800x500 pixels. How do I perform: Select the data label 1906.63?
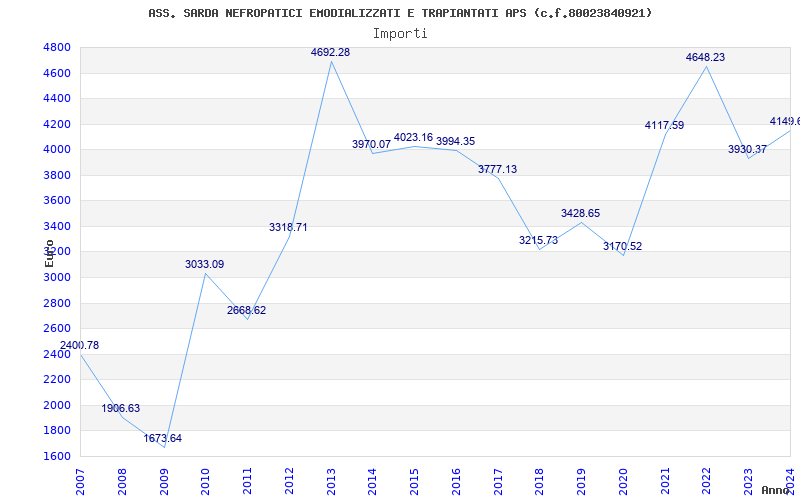click(x=120, y=409)
